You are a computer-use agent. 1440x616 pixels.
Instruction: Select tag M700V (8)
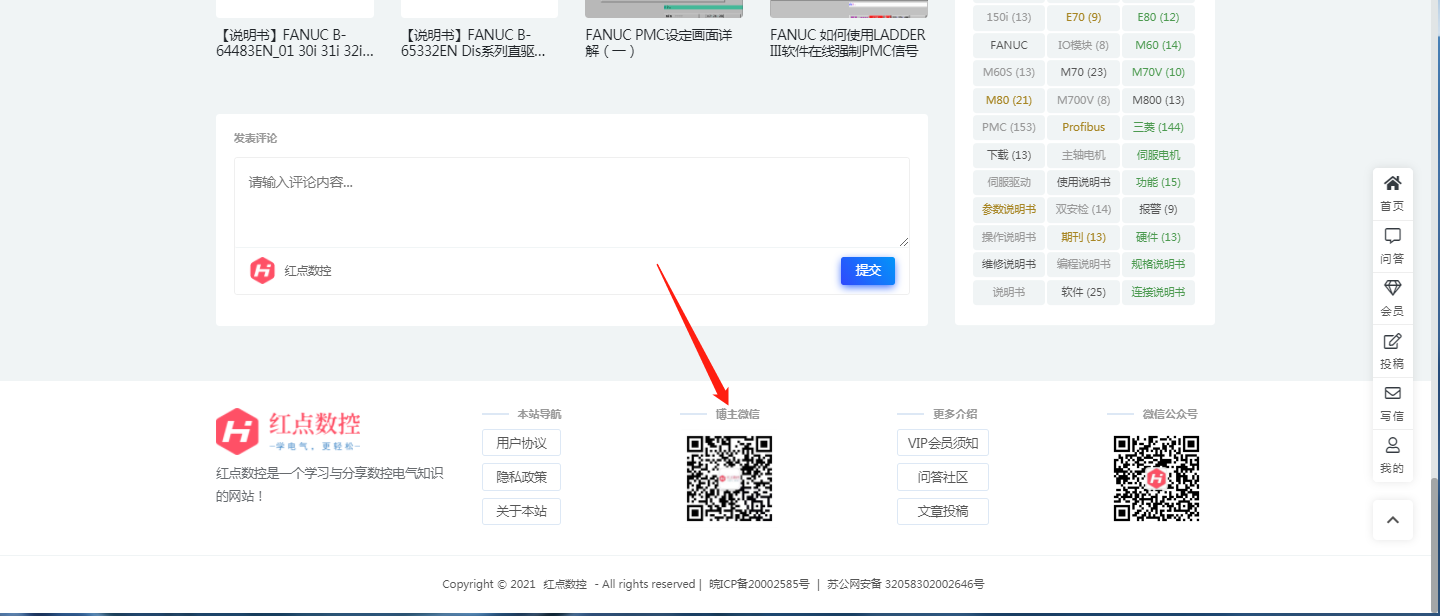(x=1084, y=100)
